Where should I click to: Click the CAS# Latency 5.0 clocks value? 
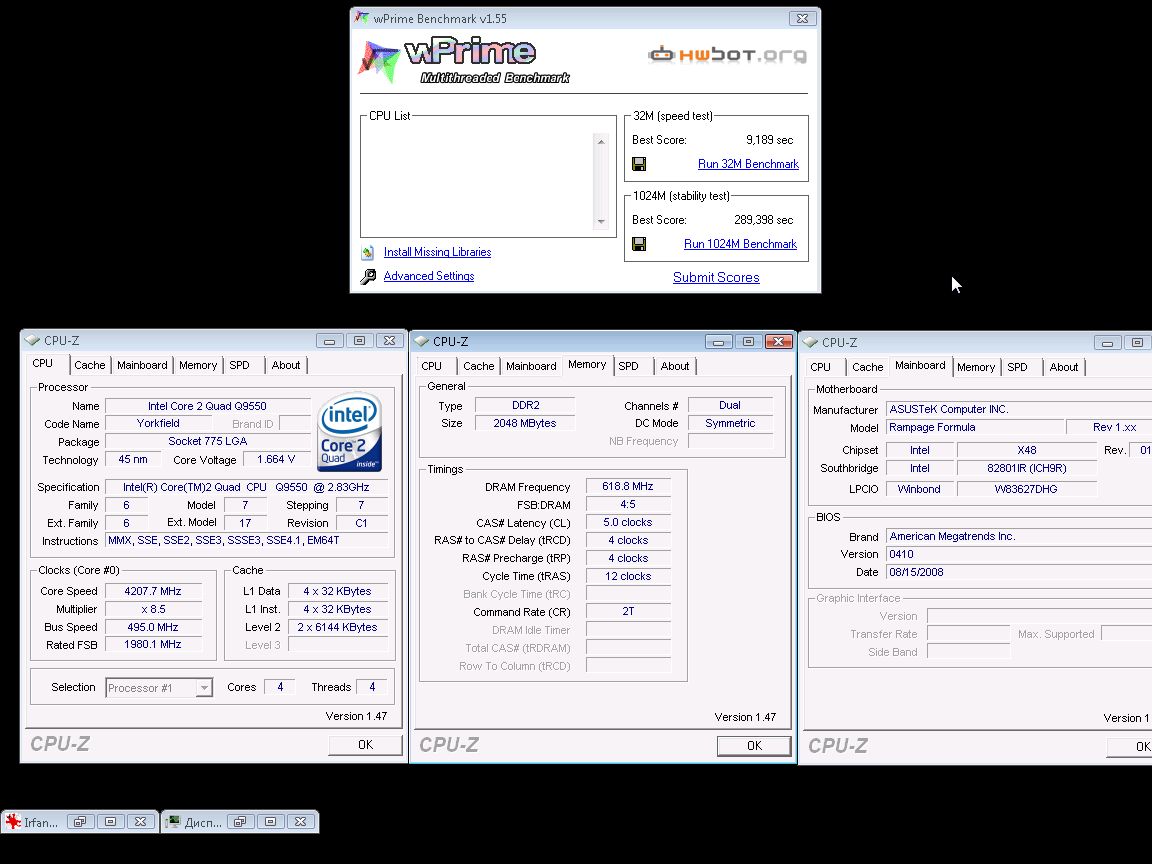(x=628, y=522)
